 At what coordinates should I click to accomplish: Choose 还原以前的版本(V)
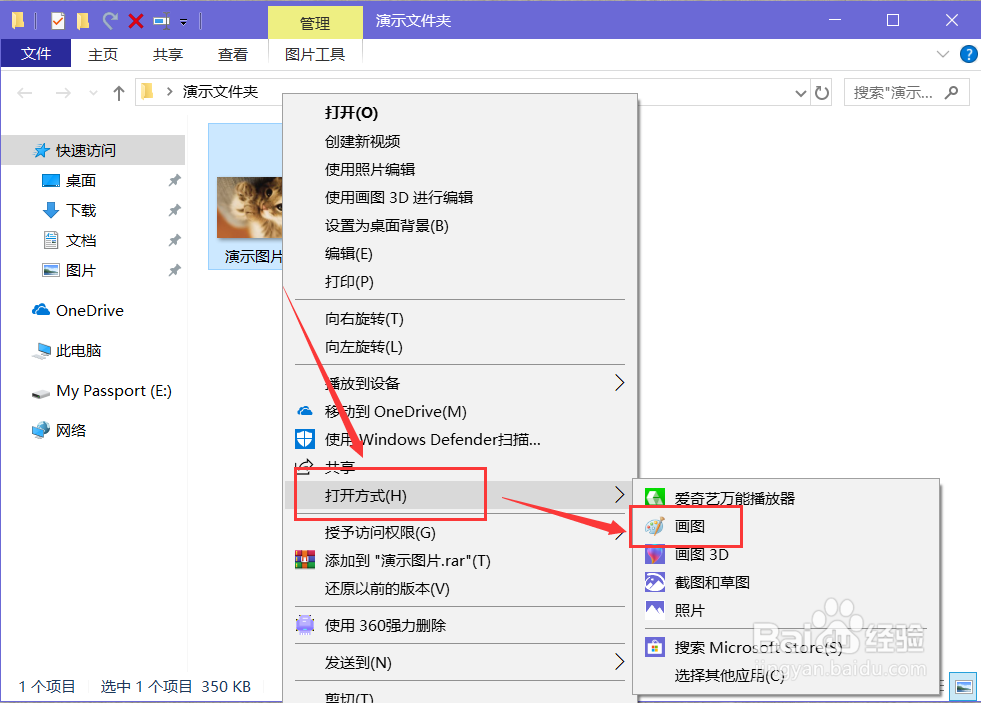(x=460, y=589)
